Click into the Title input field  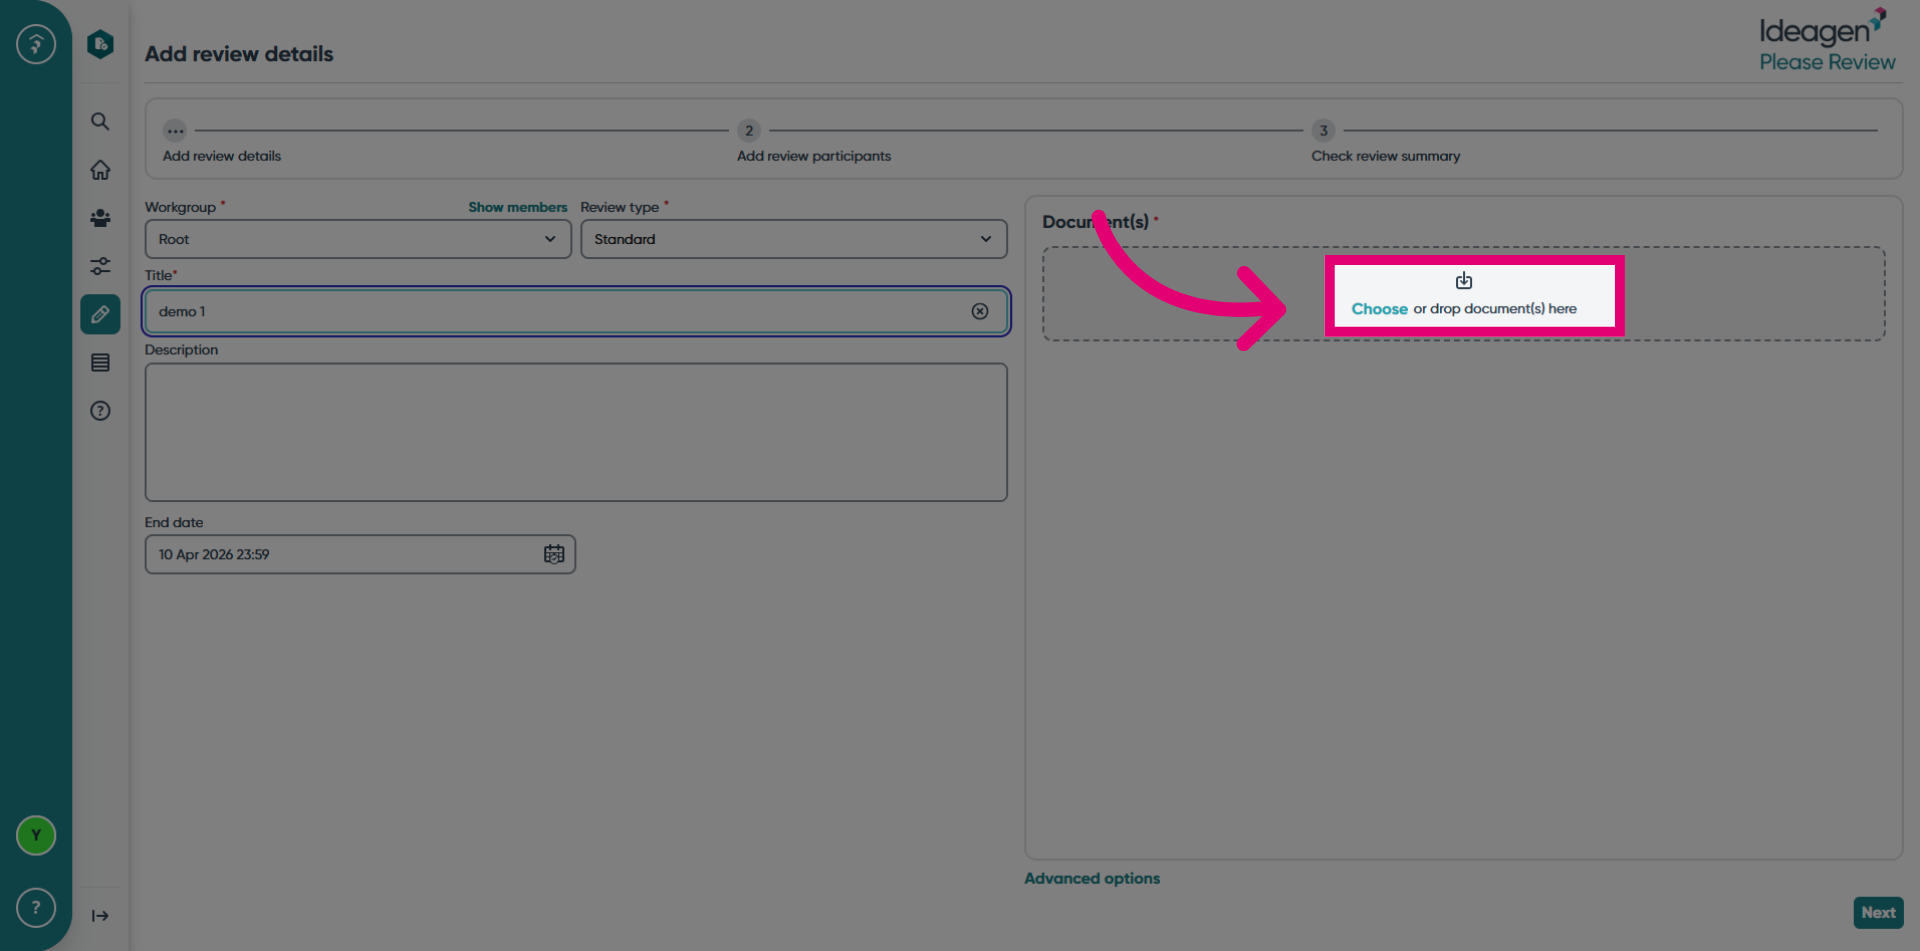point(576,311)
